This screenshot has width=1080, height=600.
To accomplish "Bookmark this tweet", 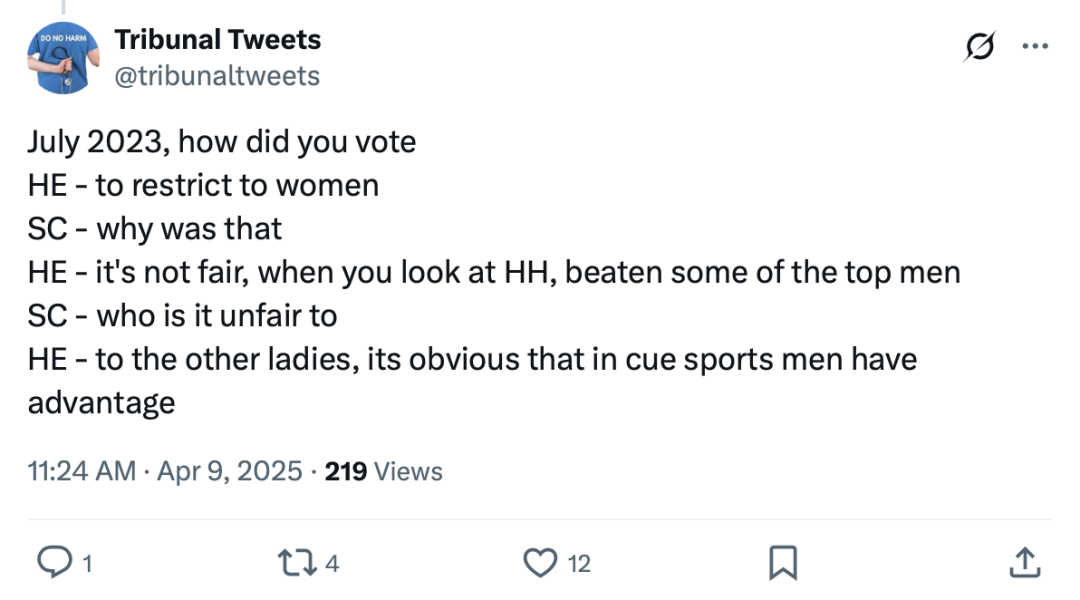I will 782,564.
